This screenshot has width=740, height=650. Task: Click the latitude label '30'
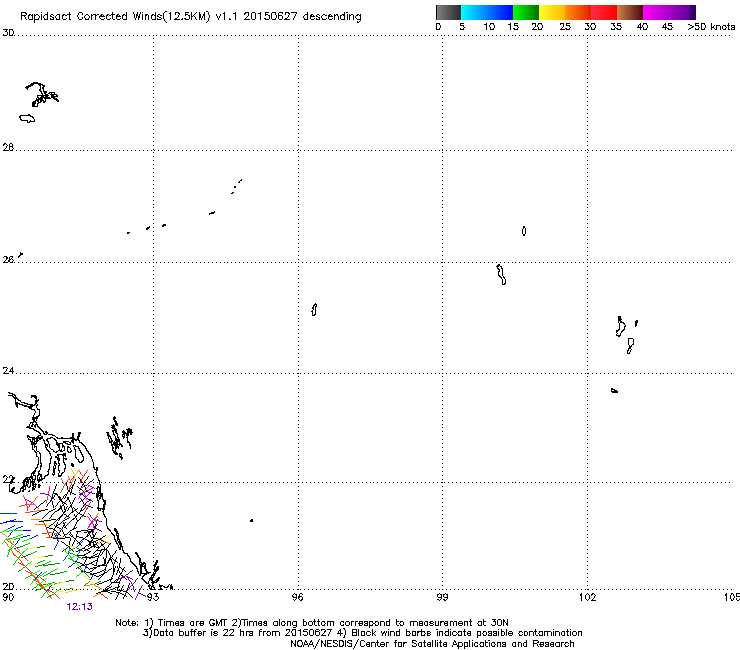(x=8, y=33)
